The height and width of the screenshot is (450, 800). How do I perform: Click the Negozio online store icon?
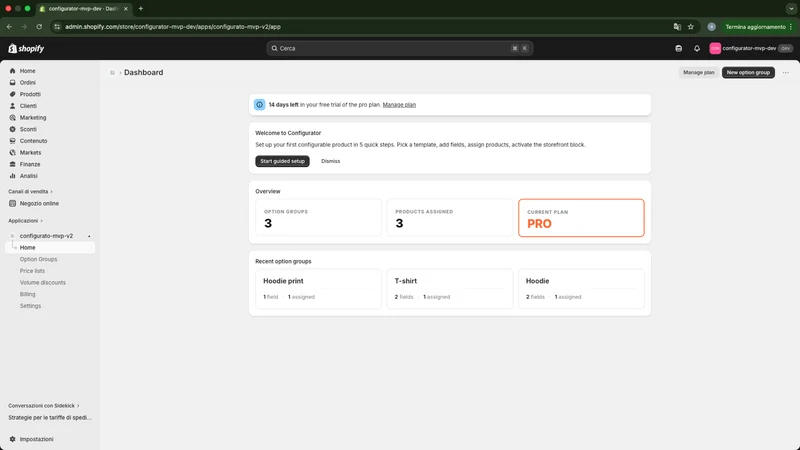13,204
